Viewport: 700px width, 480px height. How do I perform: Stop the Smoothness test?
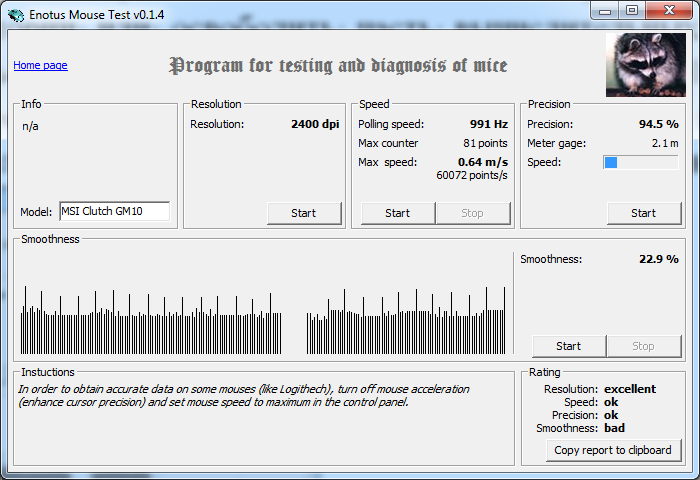[644, 346]
